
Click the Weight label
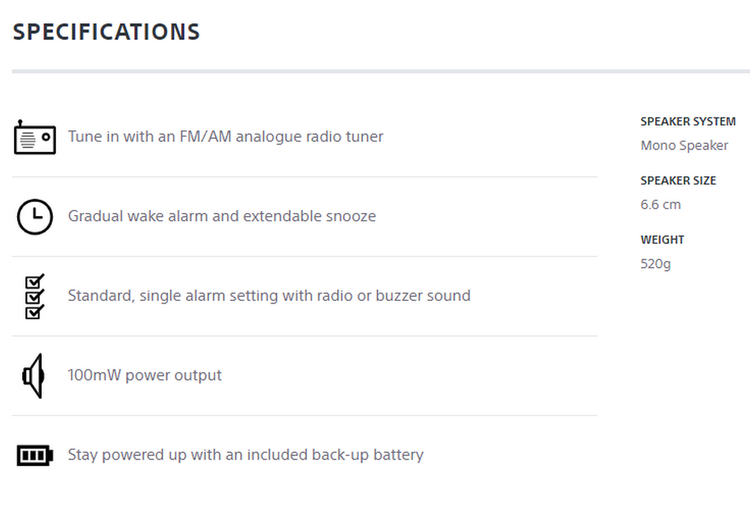click(x=662, y=240)
